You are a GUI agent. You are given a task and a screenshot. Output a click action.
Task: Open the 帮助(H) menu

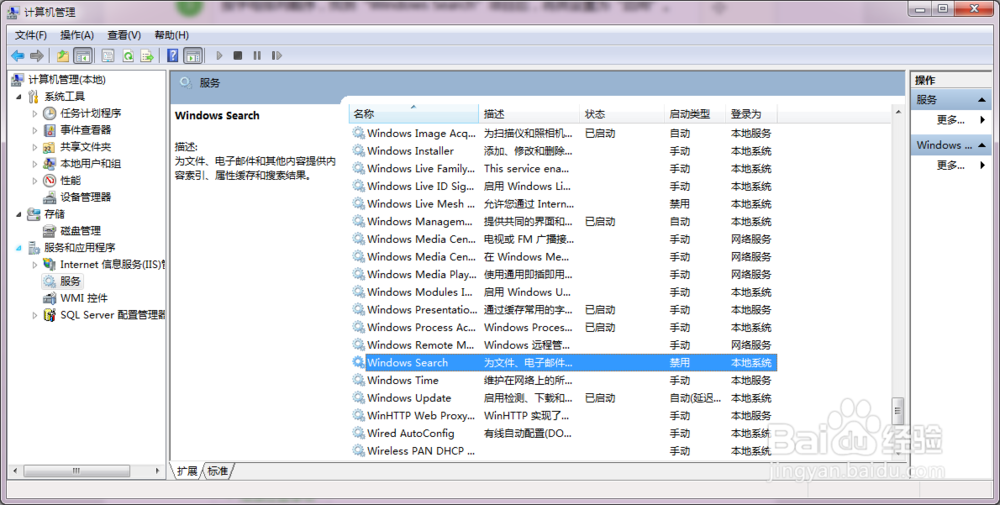tap(172, 35)
